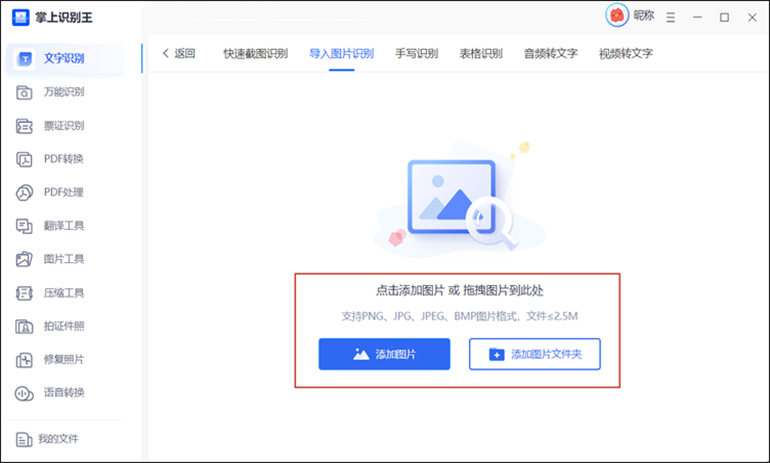770x463 pixels.
Task: Click the user avatar icon
Action: click(617, 16)
